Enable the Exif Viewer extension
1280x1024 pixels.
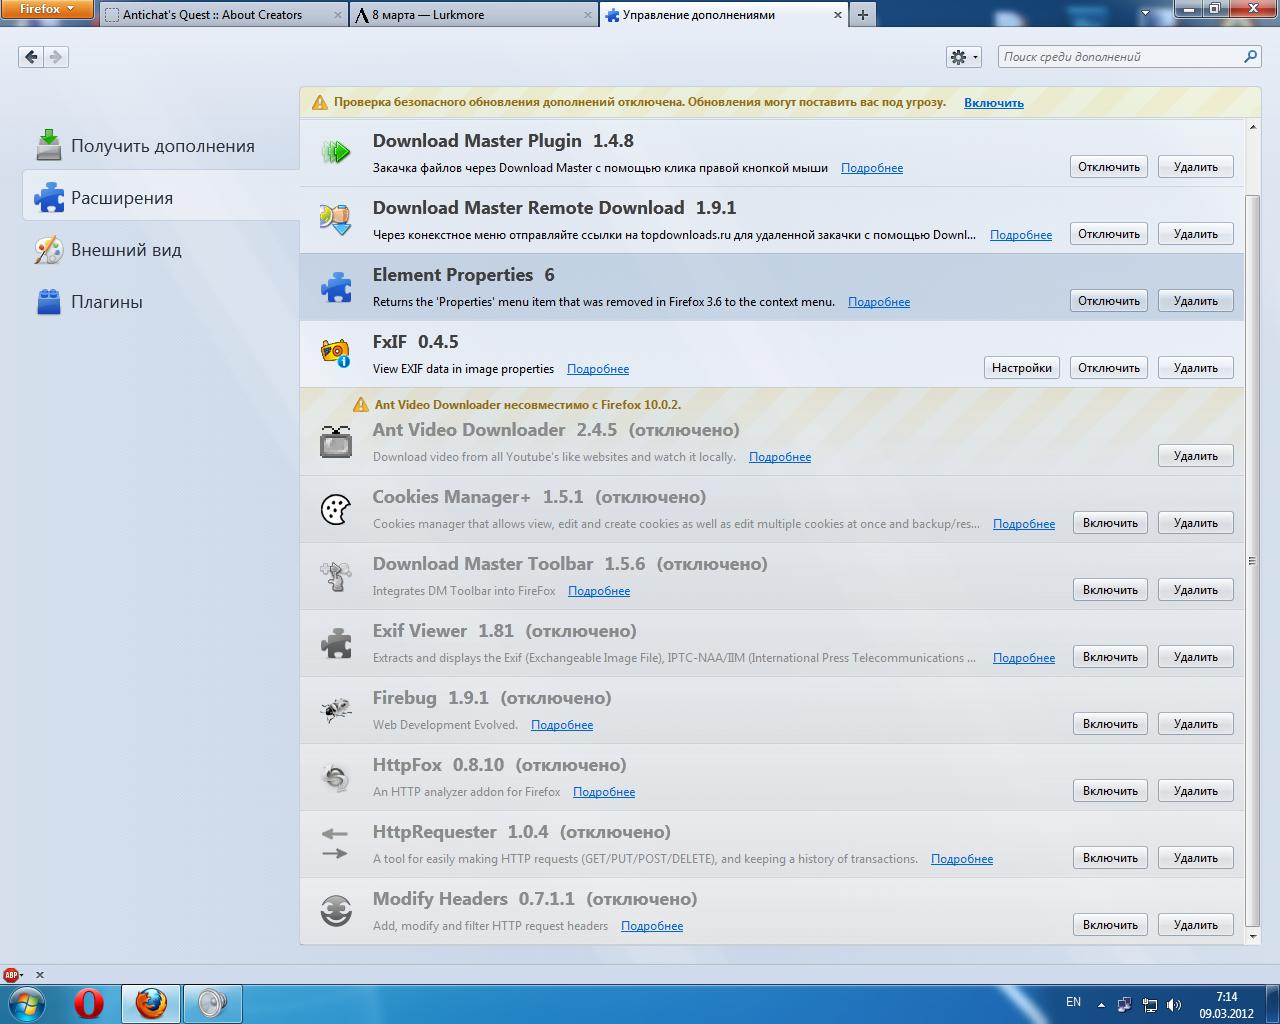pyautogui.click(x=1110, y=657)
